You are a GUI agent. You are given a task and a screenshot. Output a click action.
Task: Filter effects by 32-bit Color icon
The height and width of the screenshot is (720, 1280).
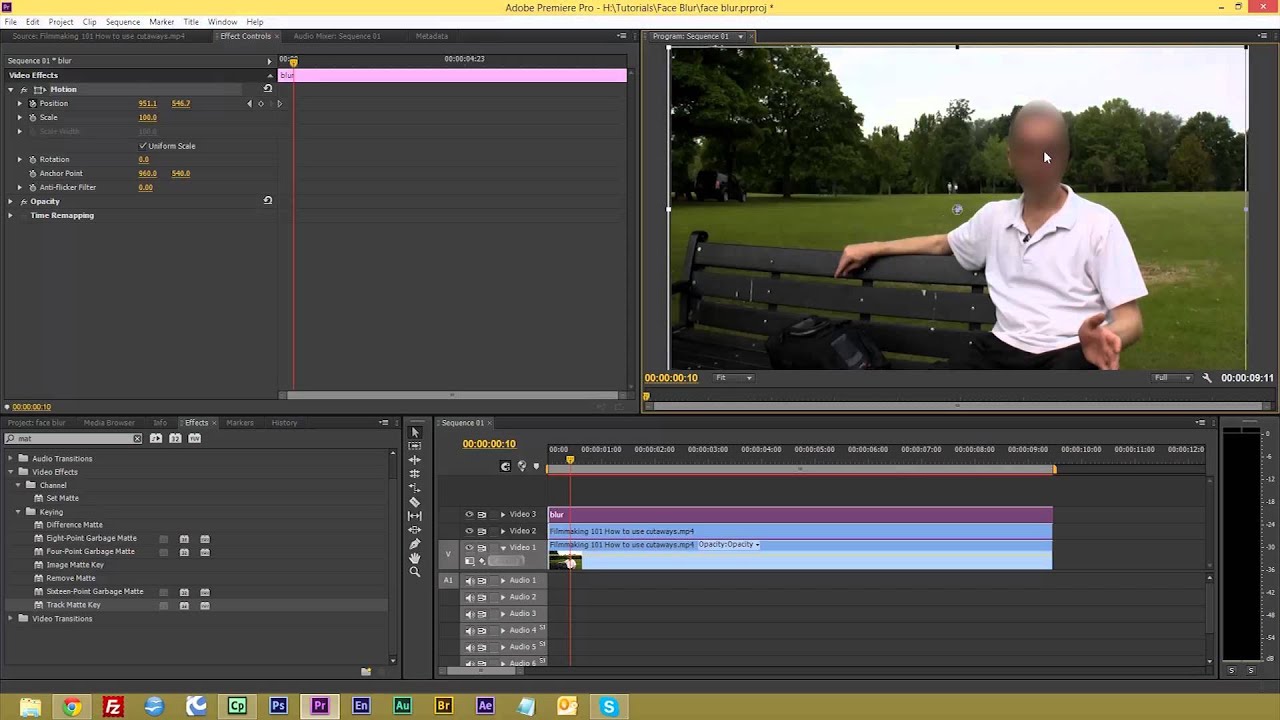(x=175, y=438)
